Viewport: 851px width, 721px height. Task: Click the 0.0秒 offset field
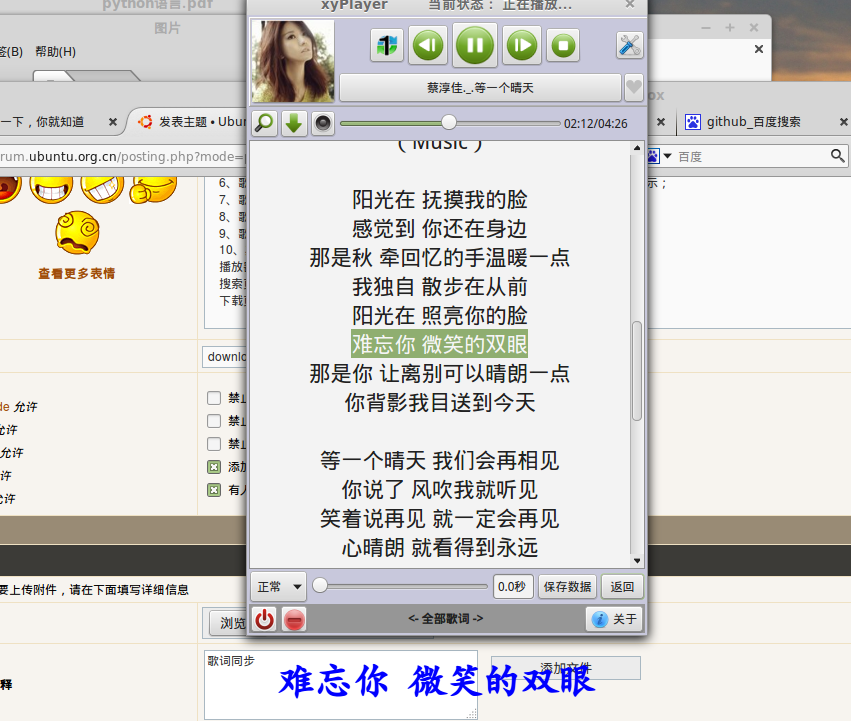[512, 586]
